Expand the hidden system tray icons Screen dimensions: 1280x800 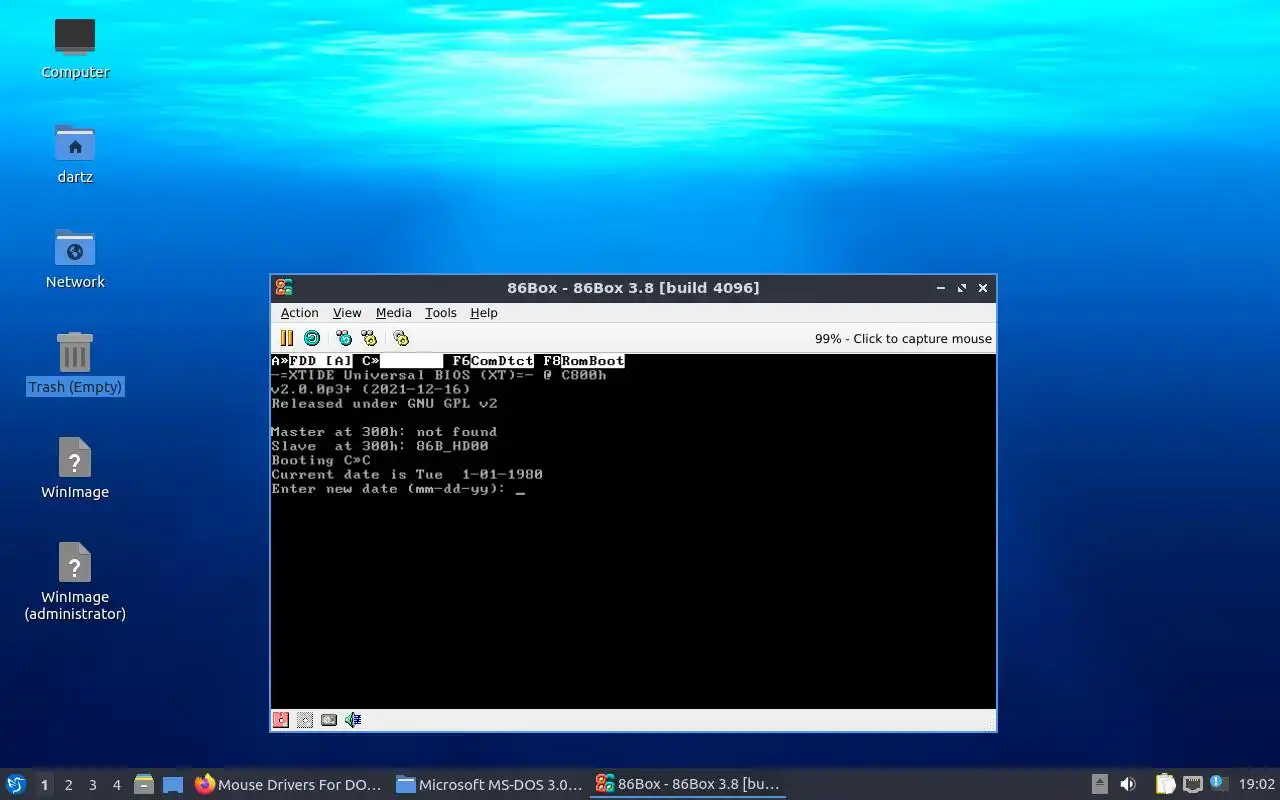click(1099, 785)
